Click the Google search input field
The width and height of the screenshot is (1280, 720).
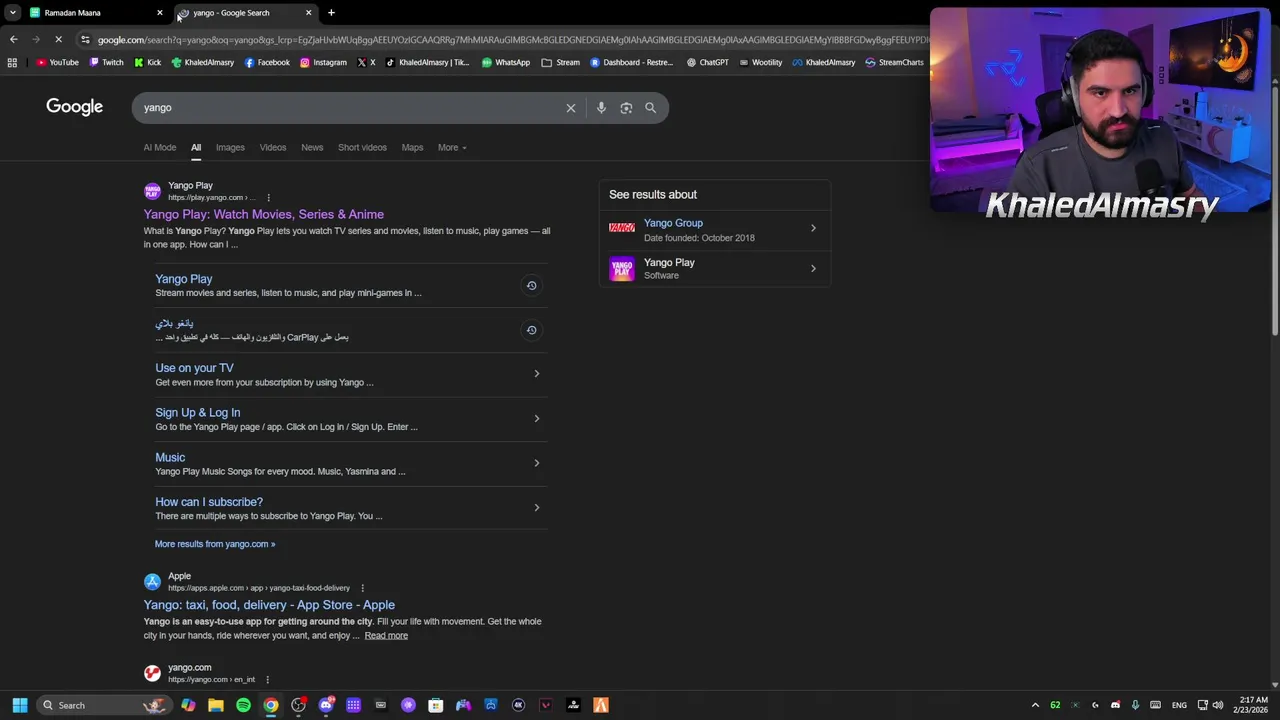(350, 108)
